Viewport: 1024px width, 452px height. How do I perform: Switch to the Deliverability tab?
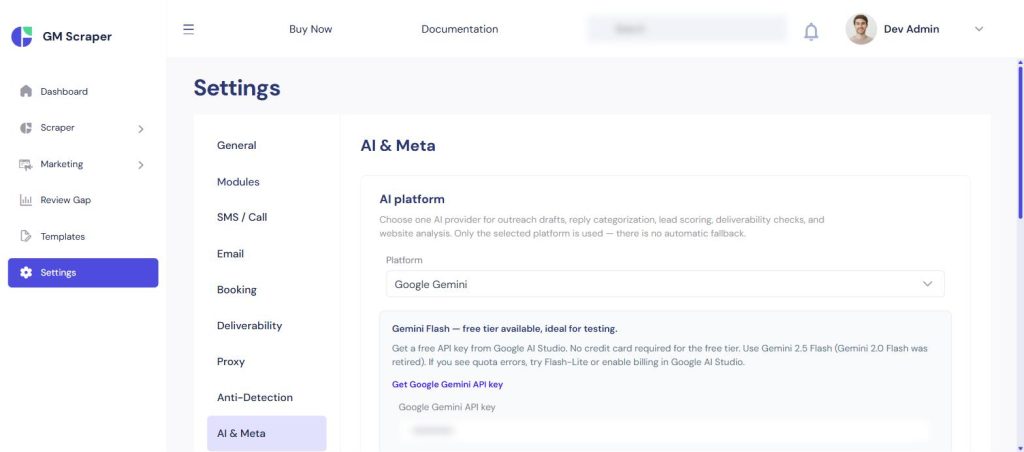pyautogui.click(x=249, y=325)
